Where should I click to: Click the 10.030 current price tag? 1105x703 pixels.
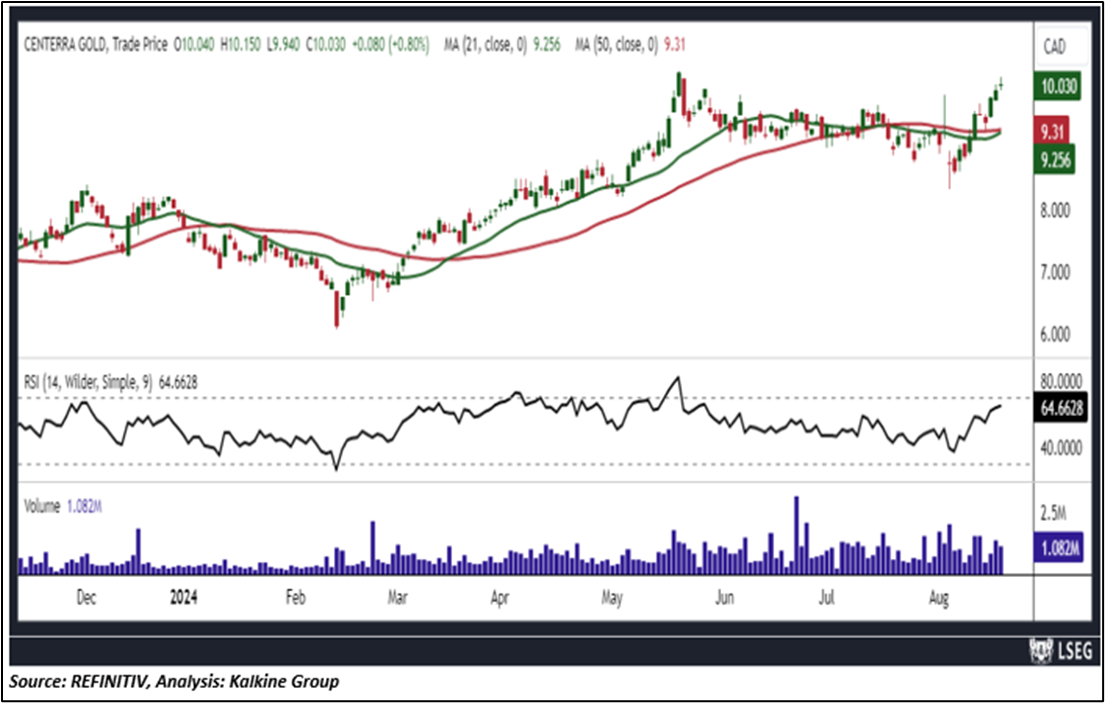click(1058, 86)
